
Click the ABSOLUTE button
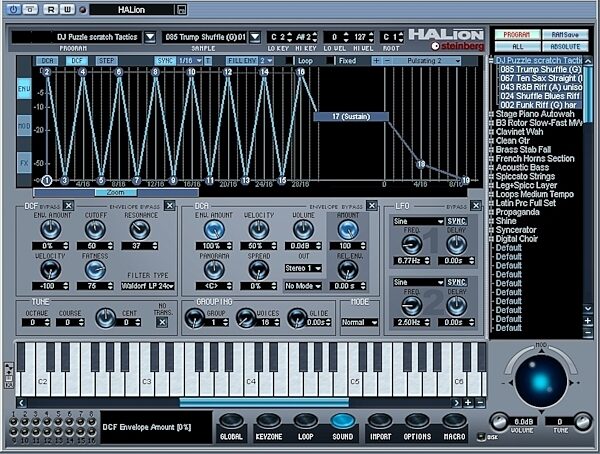(565, 47)
